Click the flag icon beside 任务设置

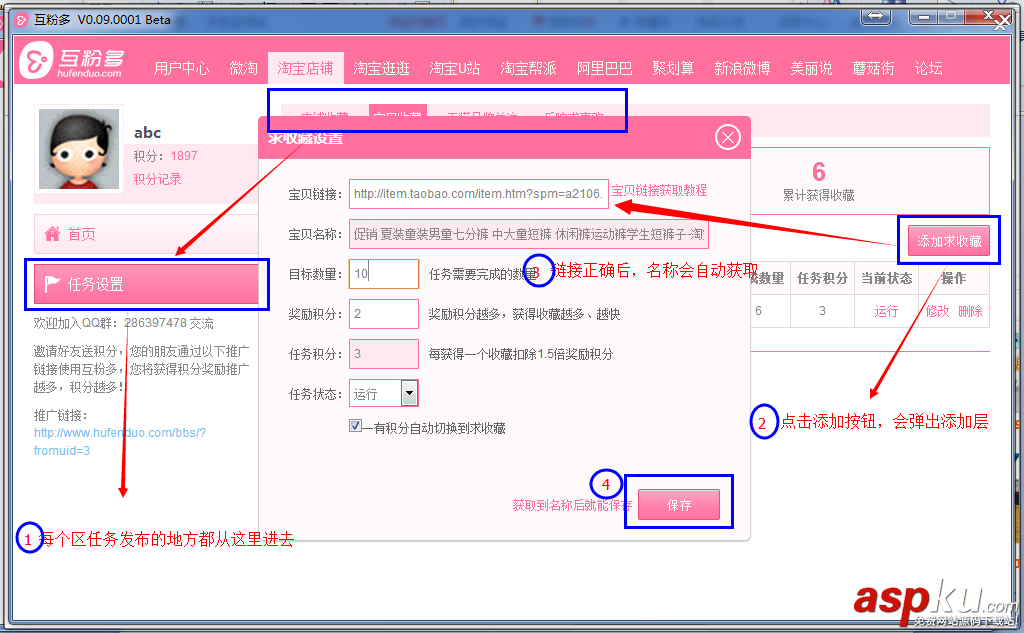click(x=50, y=284)
